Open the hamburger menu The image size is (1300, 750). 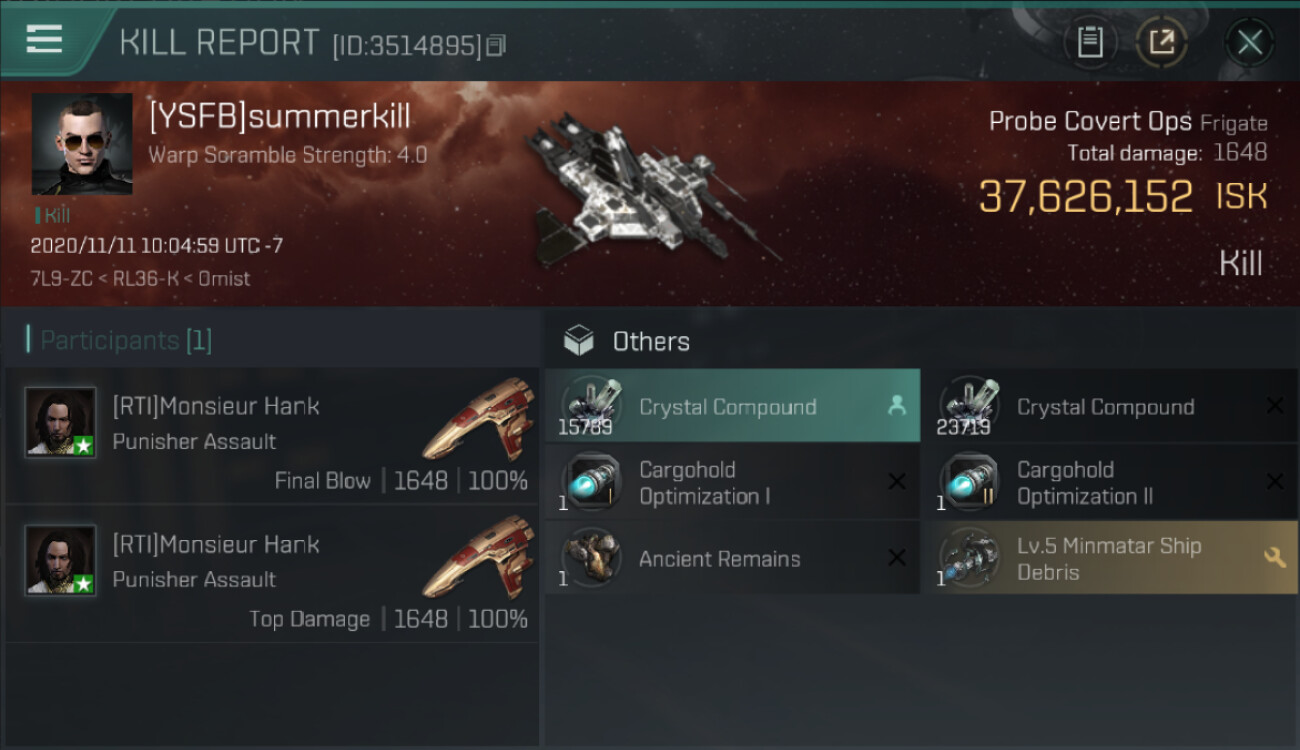44,39
